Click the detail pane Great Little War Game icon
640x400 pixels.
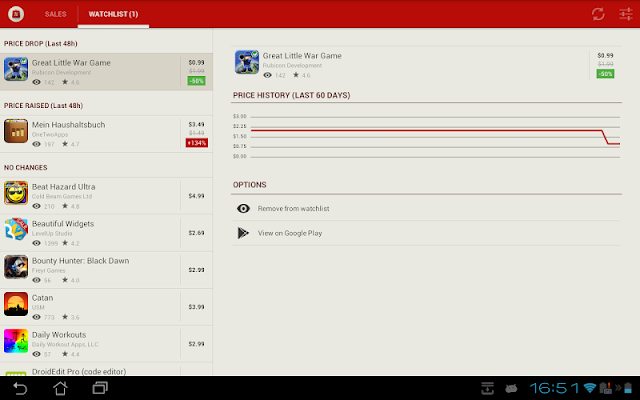(x=247, y=62)
